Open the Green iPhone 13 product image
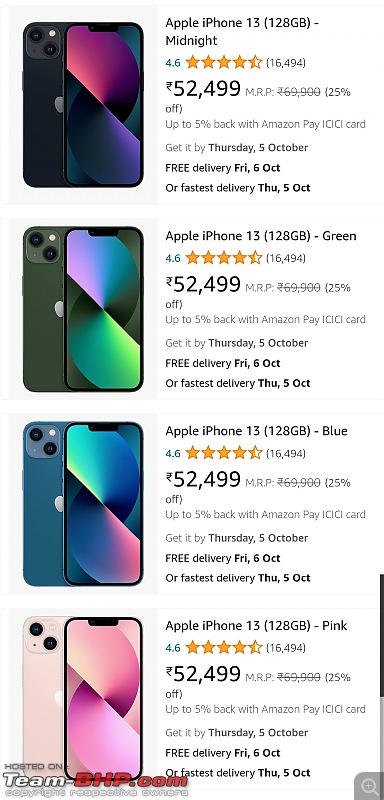 coord(83,309)
